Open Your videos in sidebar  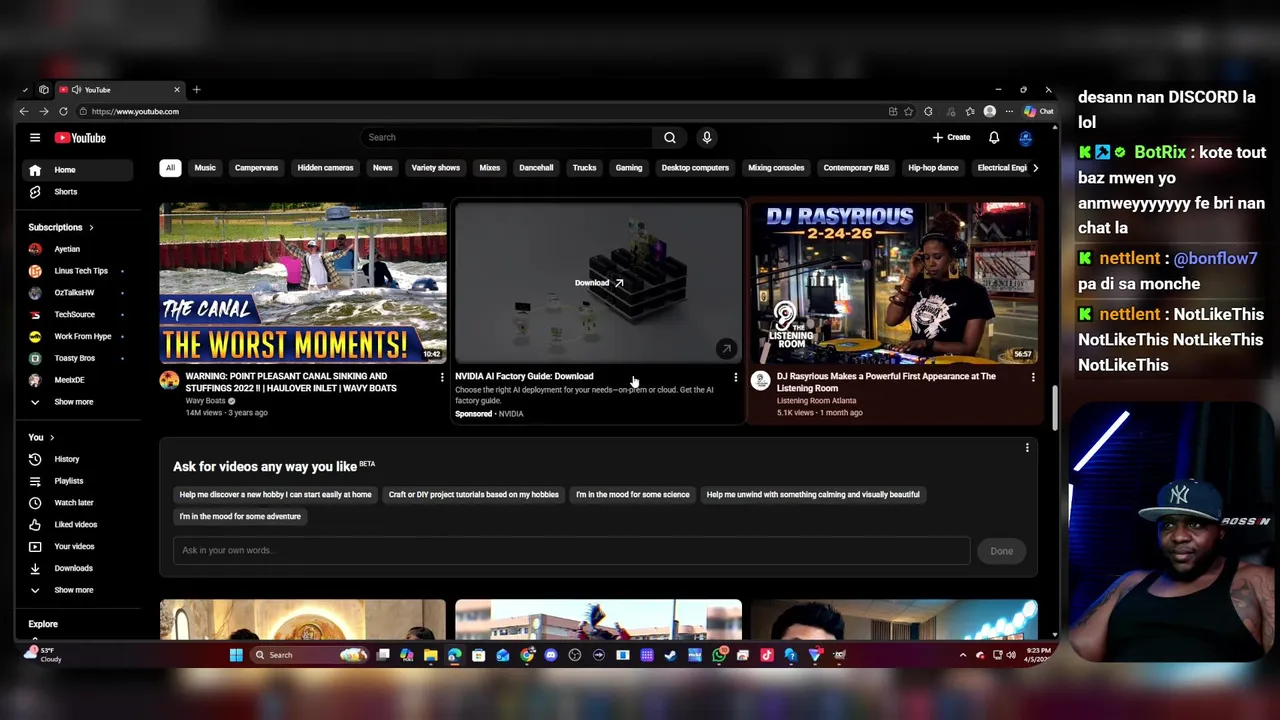coord(76,547)
